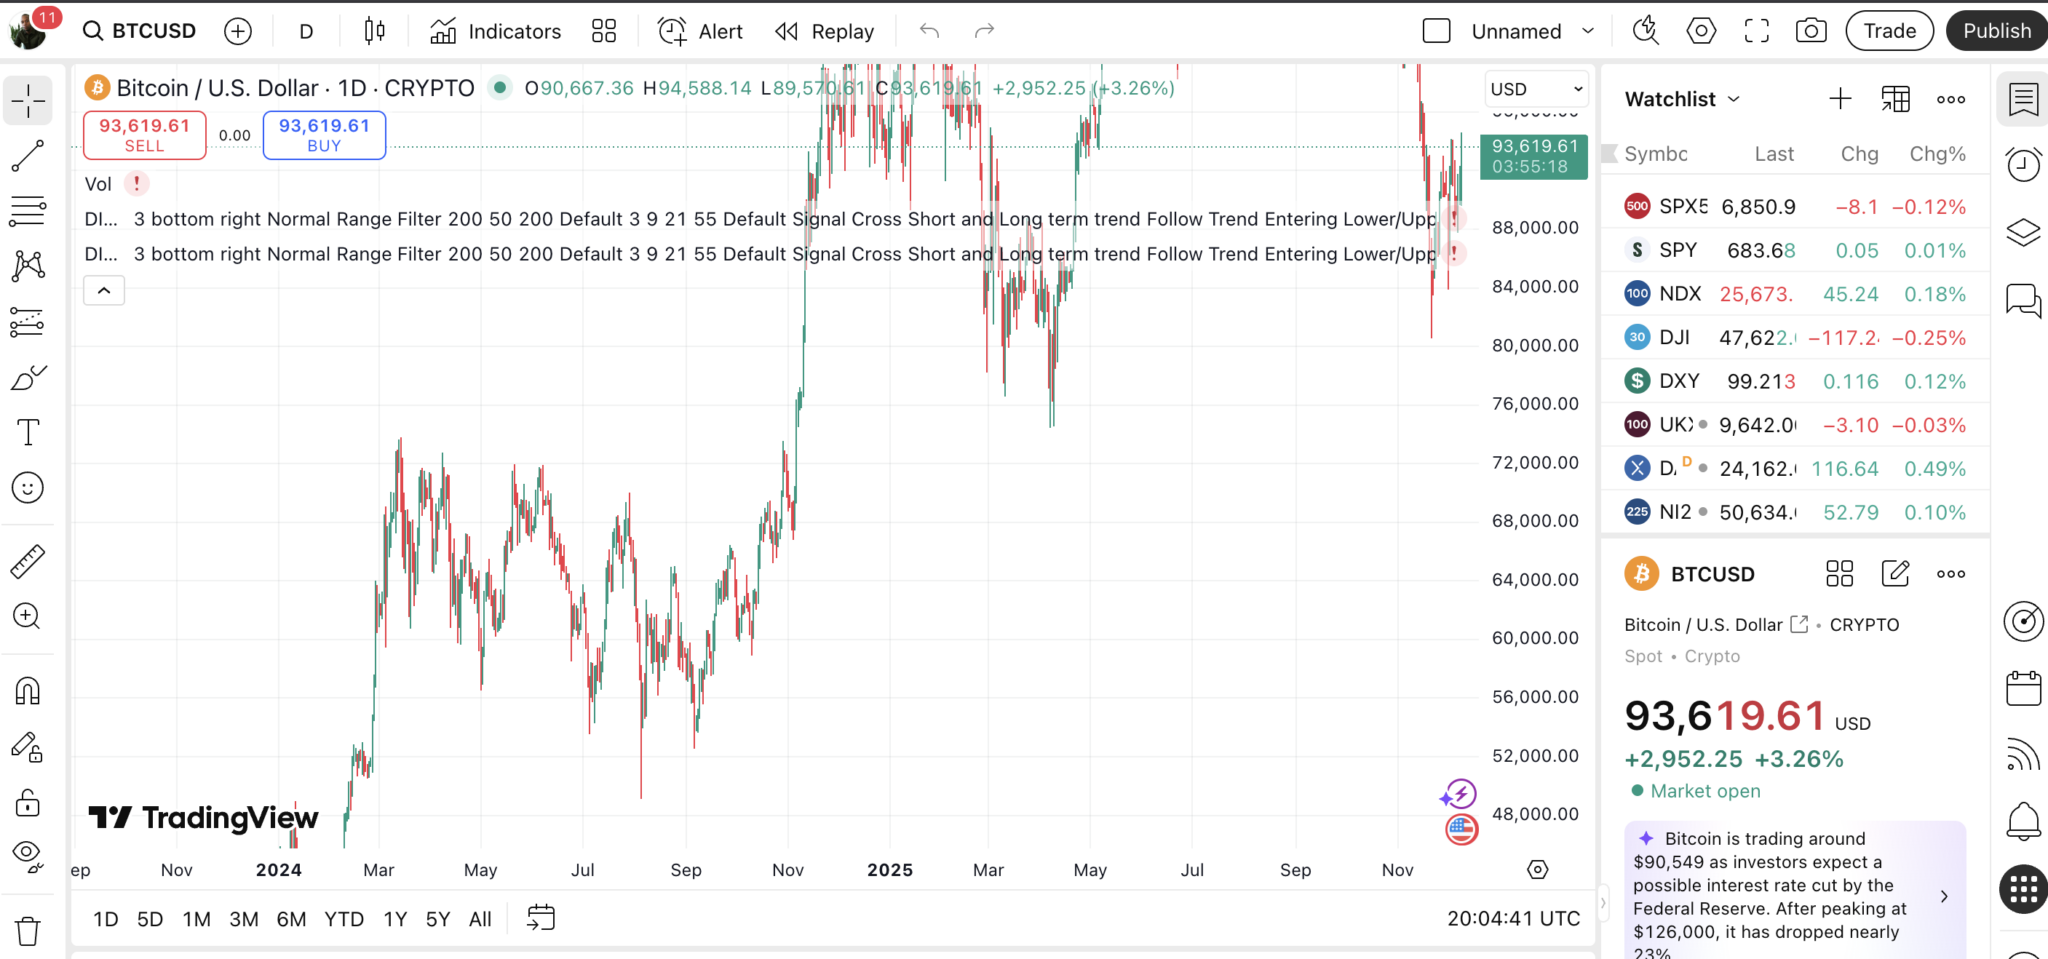The height and width of the screenshot is (959, 2048).
Task: Open the pattern drawing tools
Action: [x=28, y=266]
